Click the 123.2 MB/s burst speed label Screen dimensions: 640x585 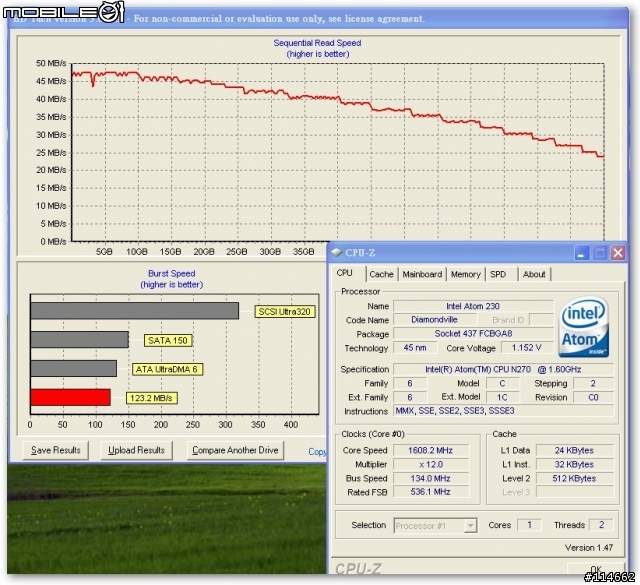(x=151, y=398)
